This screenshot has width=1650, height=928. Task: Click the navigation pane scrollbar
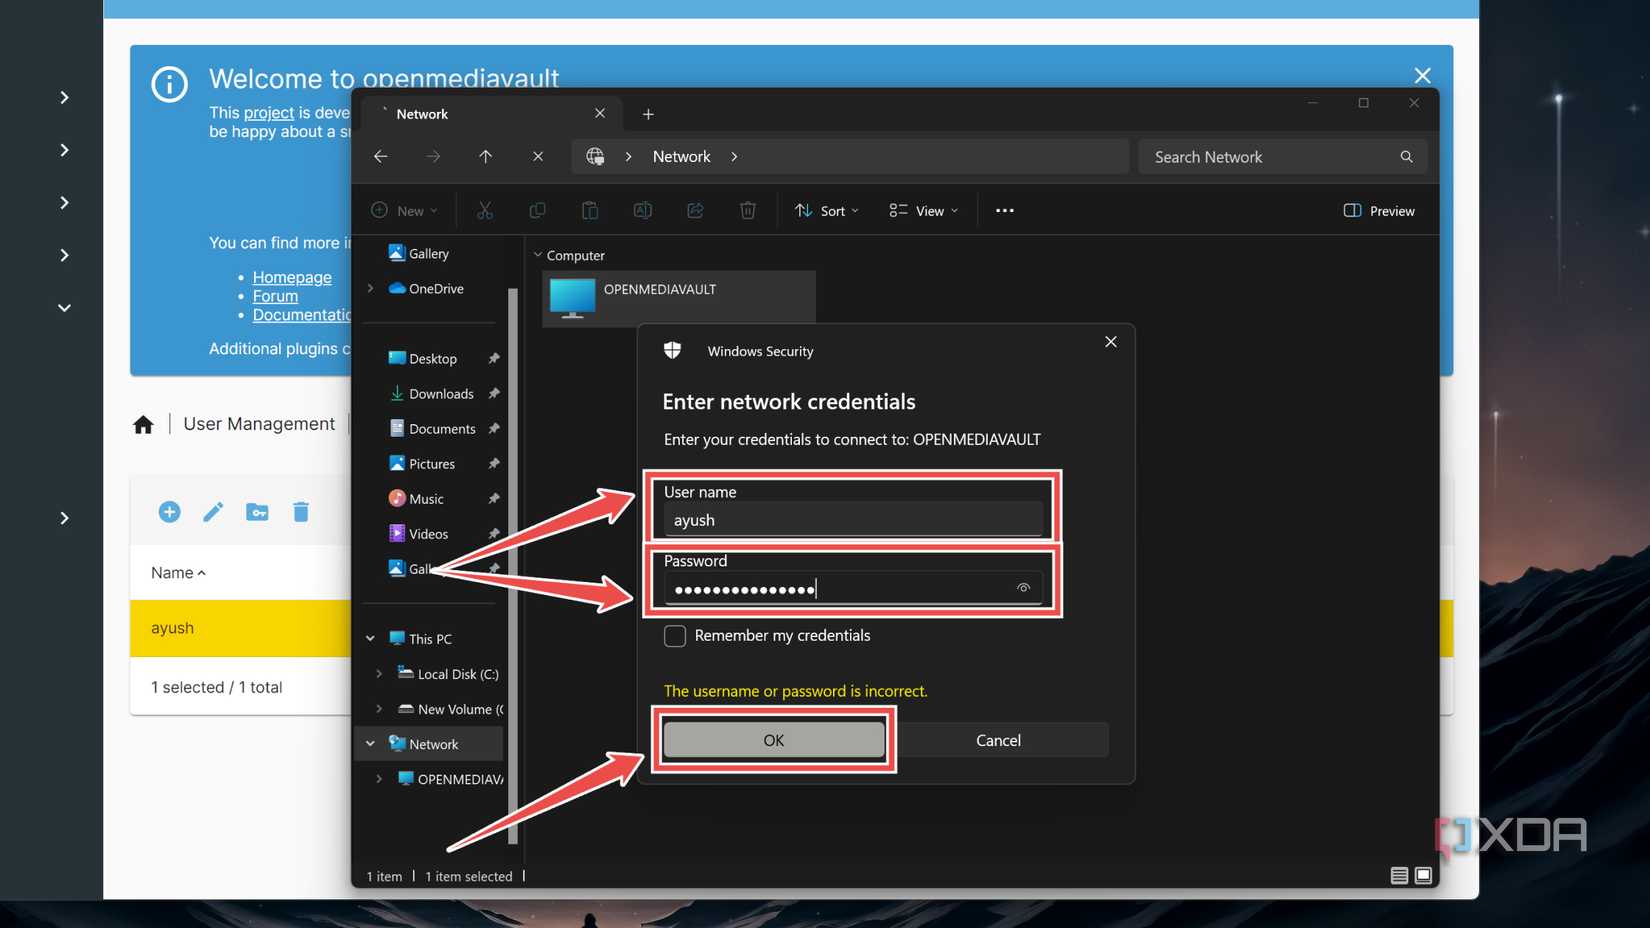tap(513, 565)
